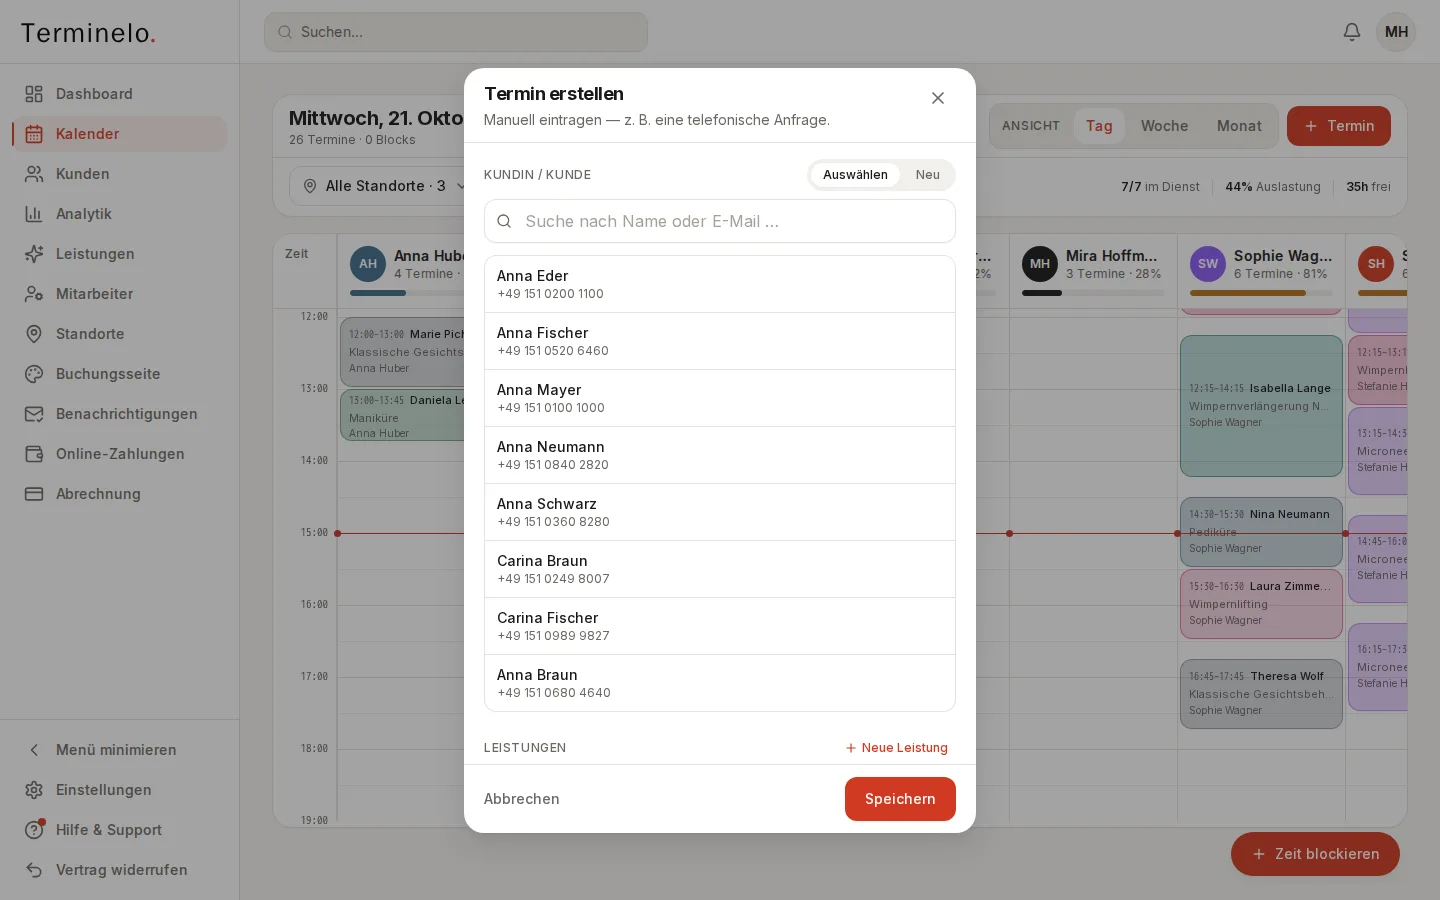Click the top Suchen search bar
Viewport: 1440px width, 900px height.
coord(456,32)
